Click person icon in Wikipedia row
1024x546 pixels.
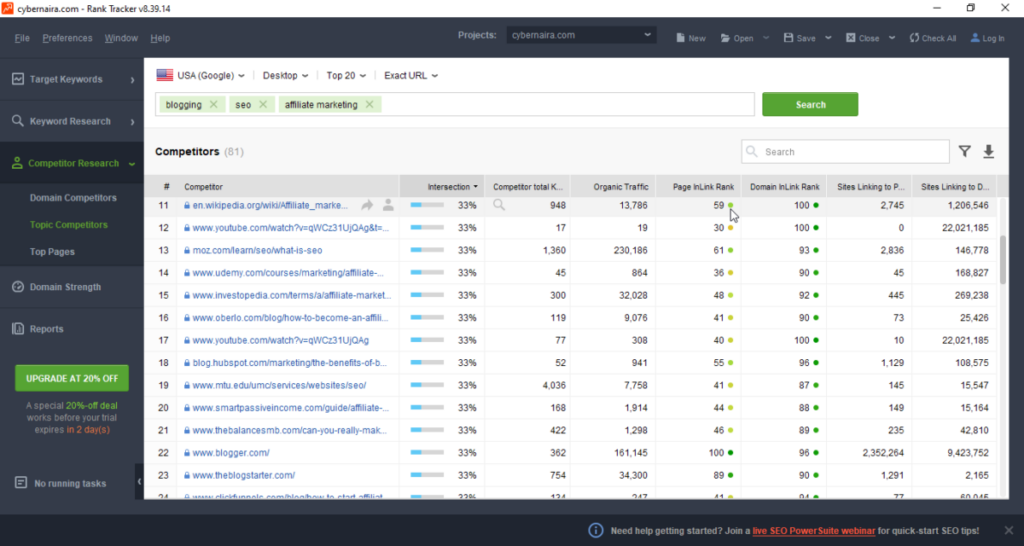pyautogui.click(x=388, y=205)
